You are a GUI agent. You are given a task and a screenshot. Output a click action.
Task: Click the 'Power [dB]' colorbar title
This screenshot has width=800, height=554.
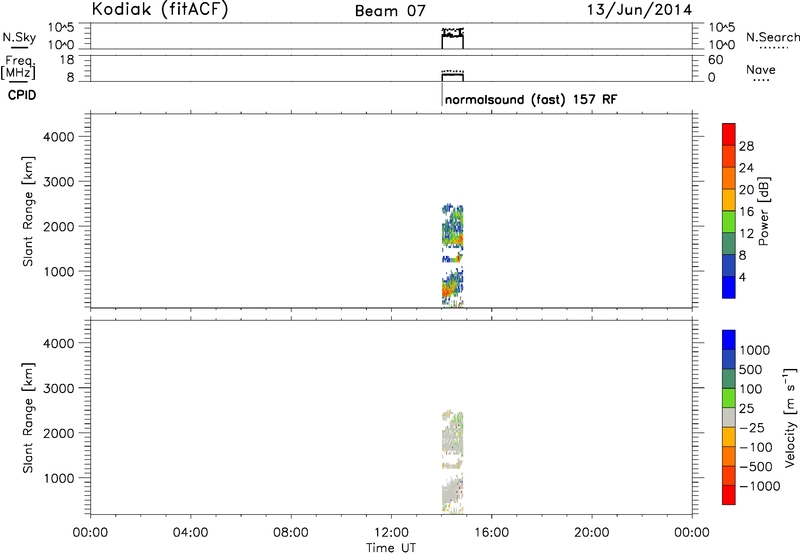[764, 211]
